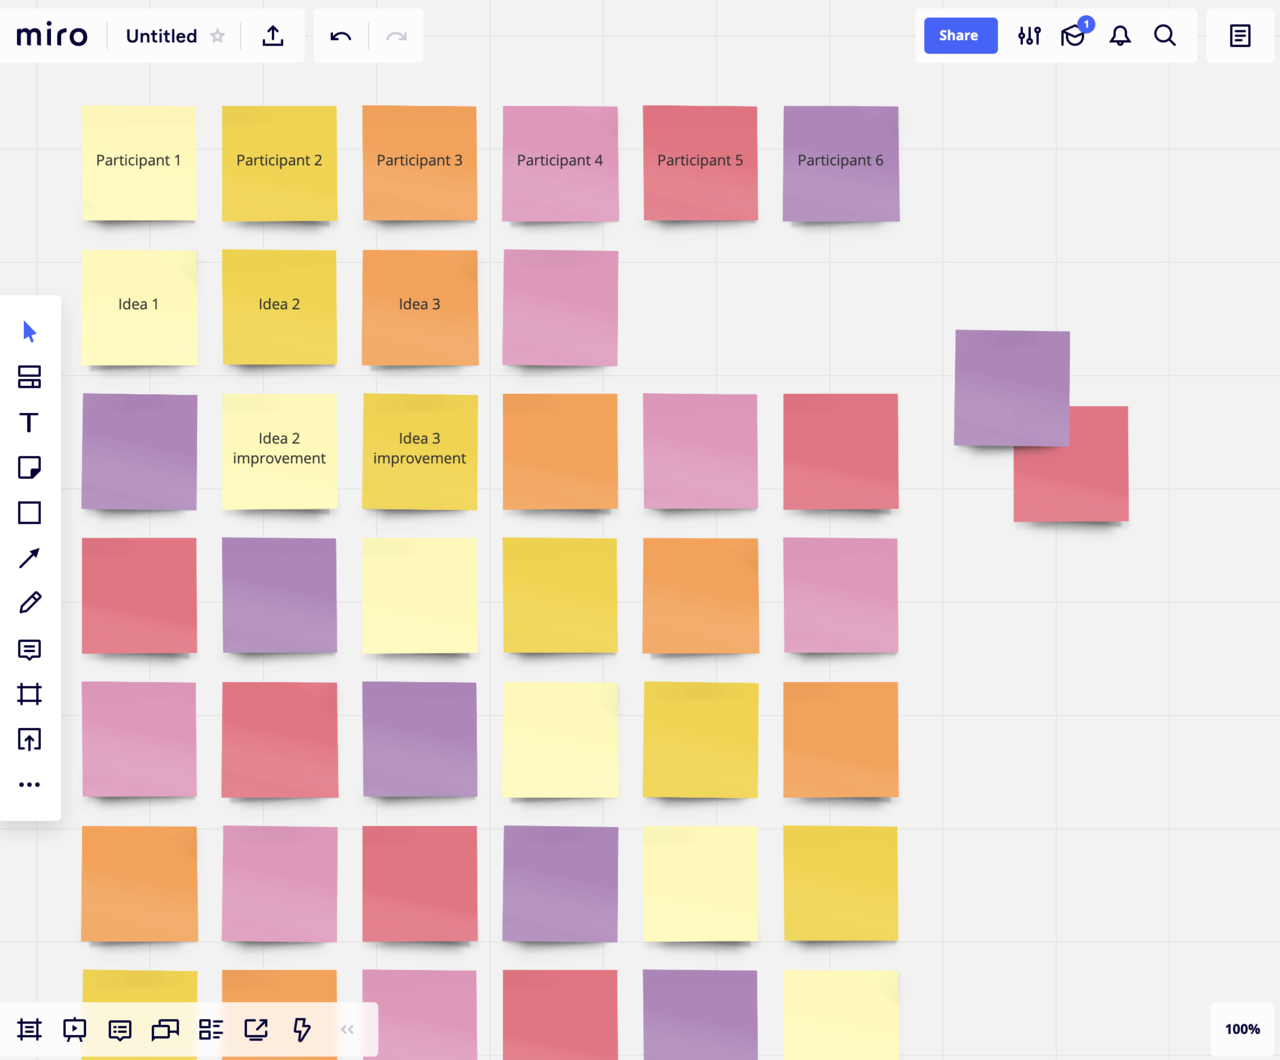Open the notifications bell
1280x1060 pixels.
coord(1120,36)
